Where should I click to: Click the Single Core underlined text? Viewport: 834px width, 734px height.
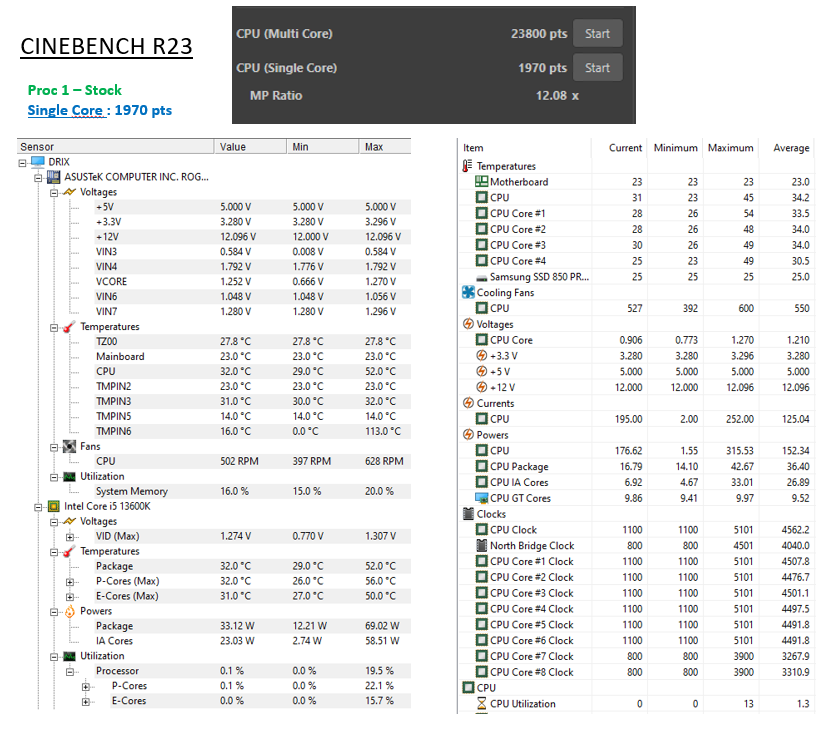(x=65, y=111)
